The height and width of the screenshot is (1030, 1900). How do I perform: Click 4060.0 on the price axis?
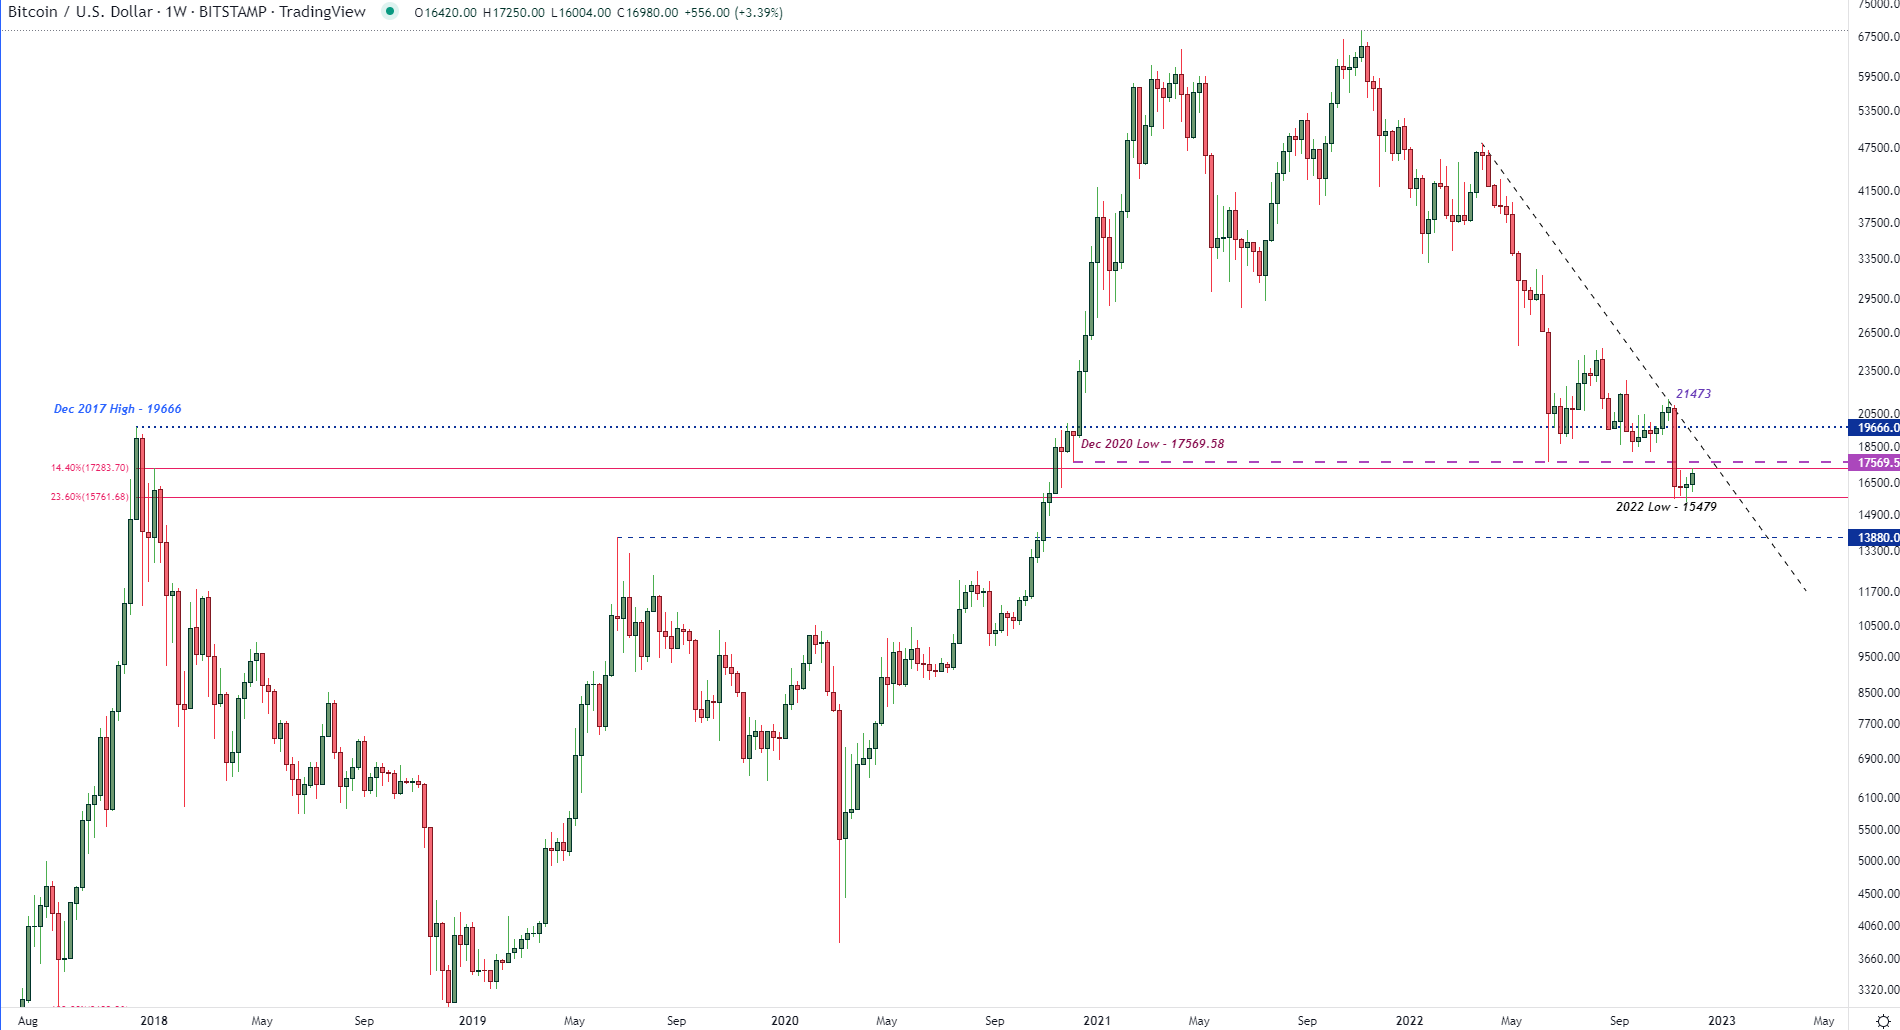tap(1878, 926)
